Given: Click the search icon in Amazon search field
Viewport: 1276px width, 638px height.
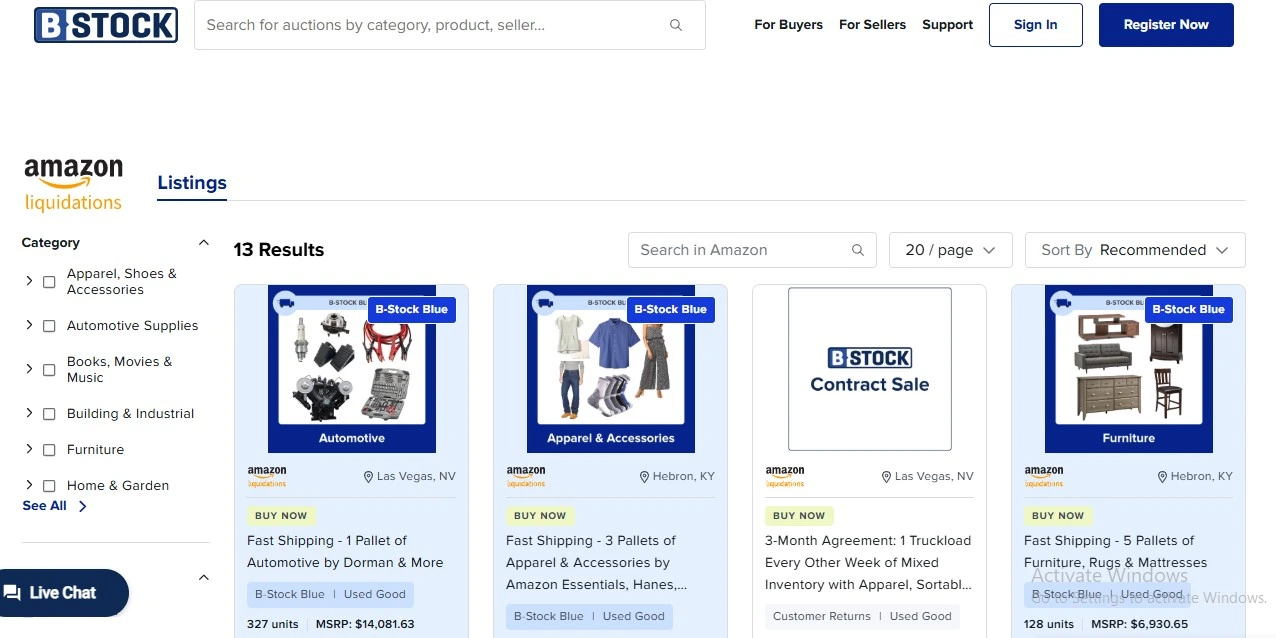Looking at the screenshot, I should (857, 250).
